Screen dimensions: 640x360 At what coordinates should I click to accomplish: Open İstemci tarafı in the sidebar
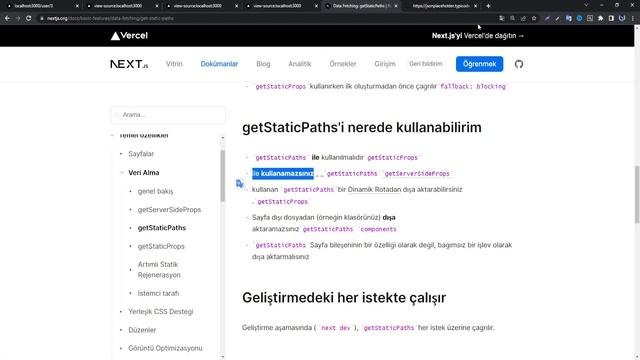click(x=158, y=293)
